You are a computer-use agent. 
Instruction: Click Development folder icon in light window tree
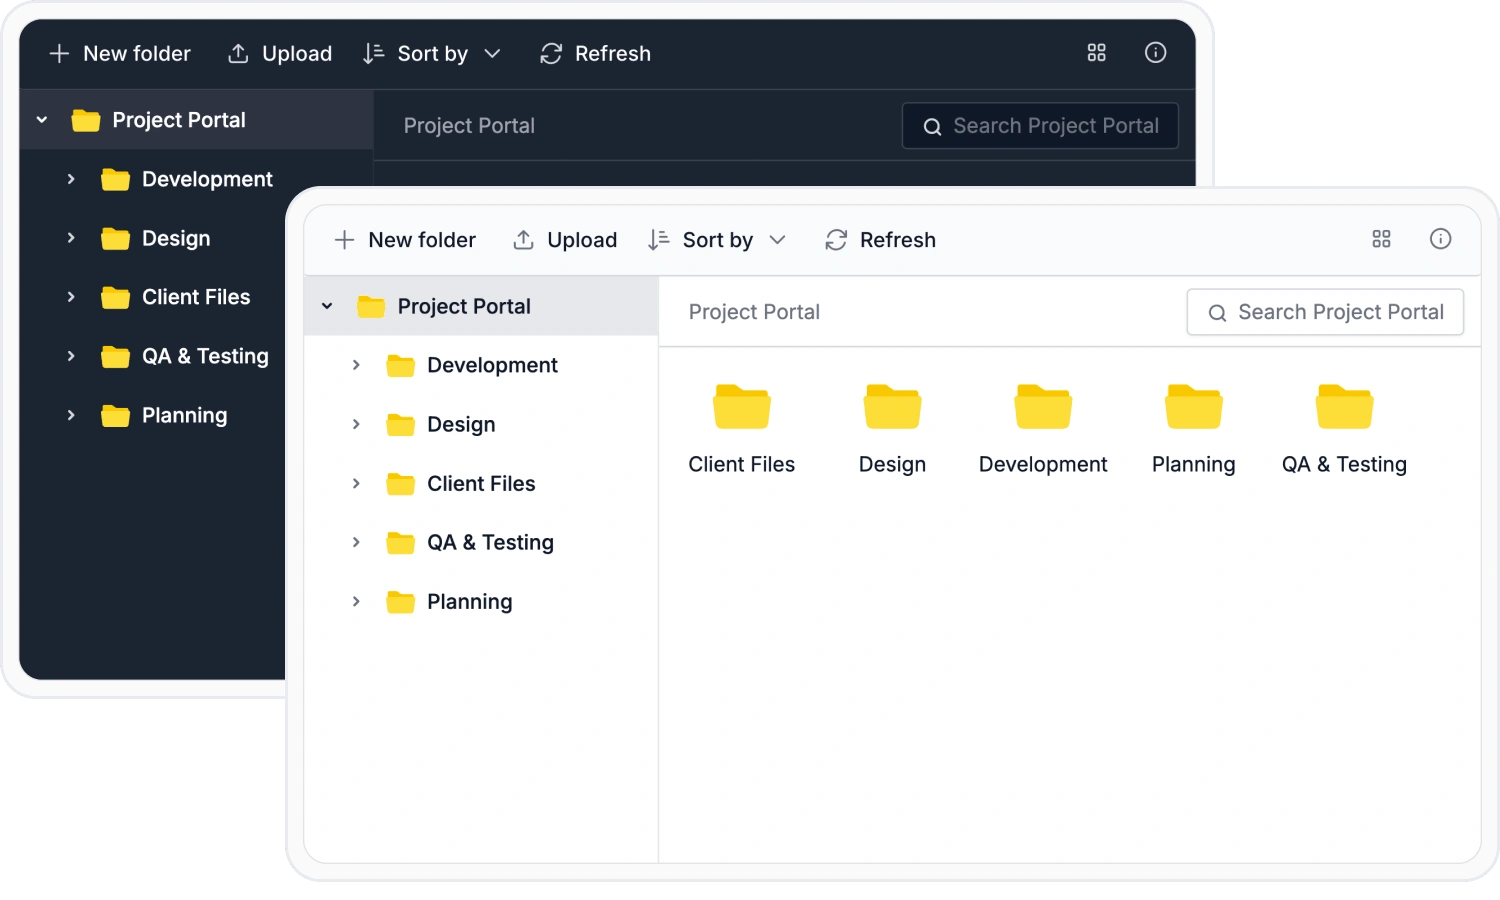tap(400, 365)
